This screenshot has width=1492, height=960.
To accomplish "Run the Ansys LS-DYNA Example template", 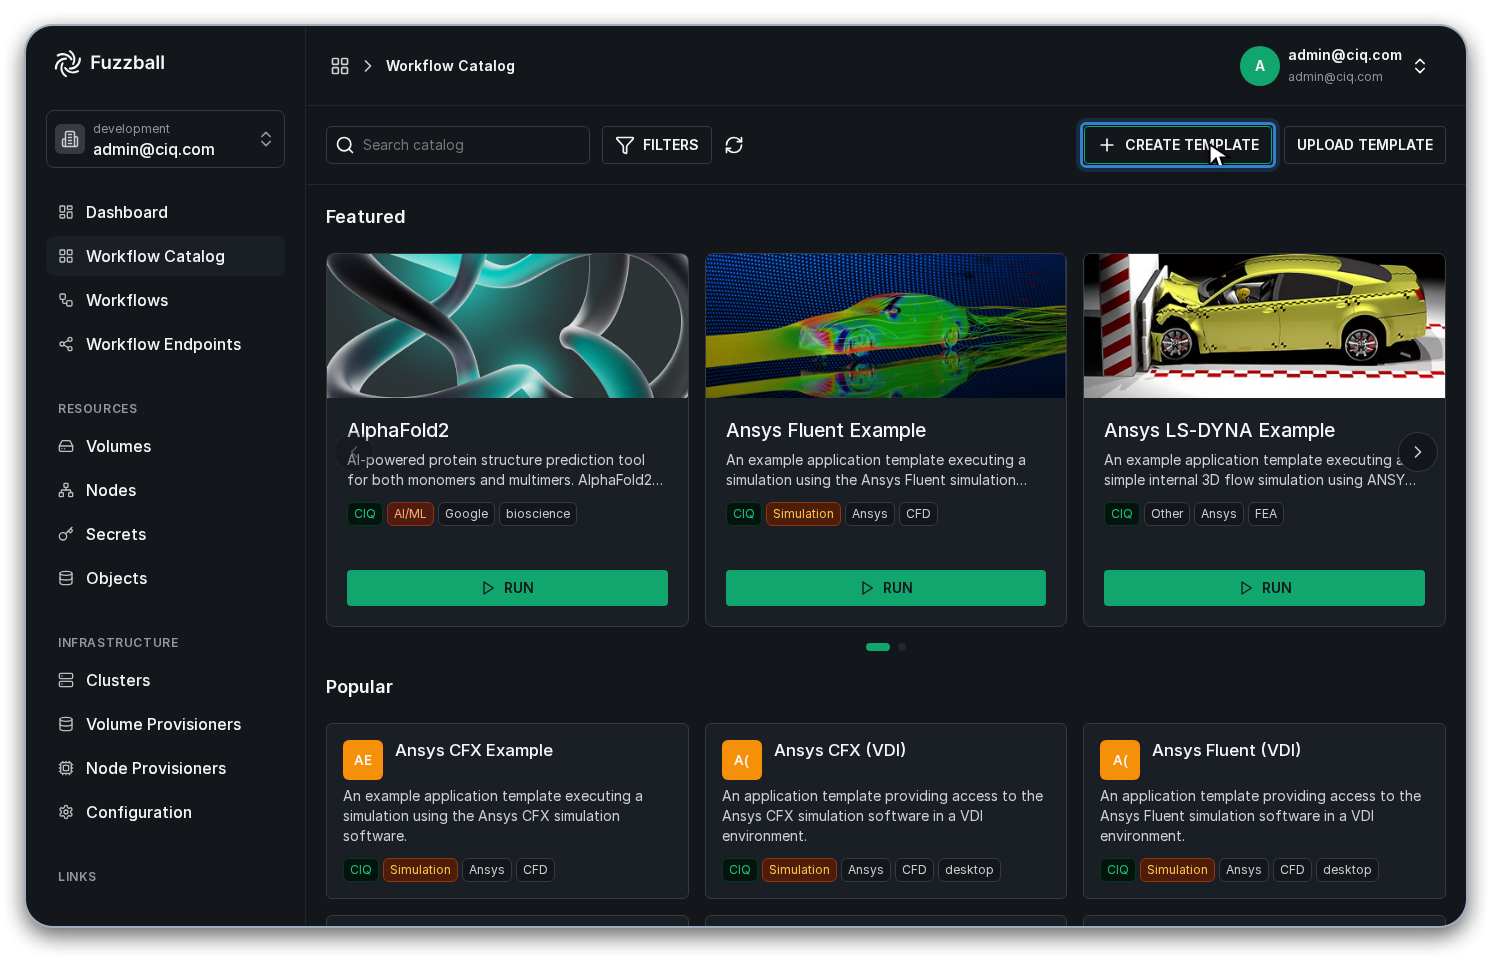I will point(1264,588).
